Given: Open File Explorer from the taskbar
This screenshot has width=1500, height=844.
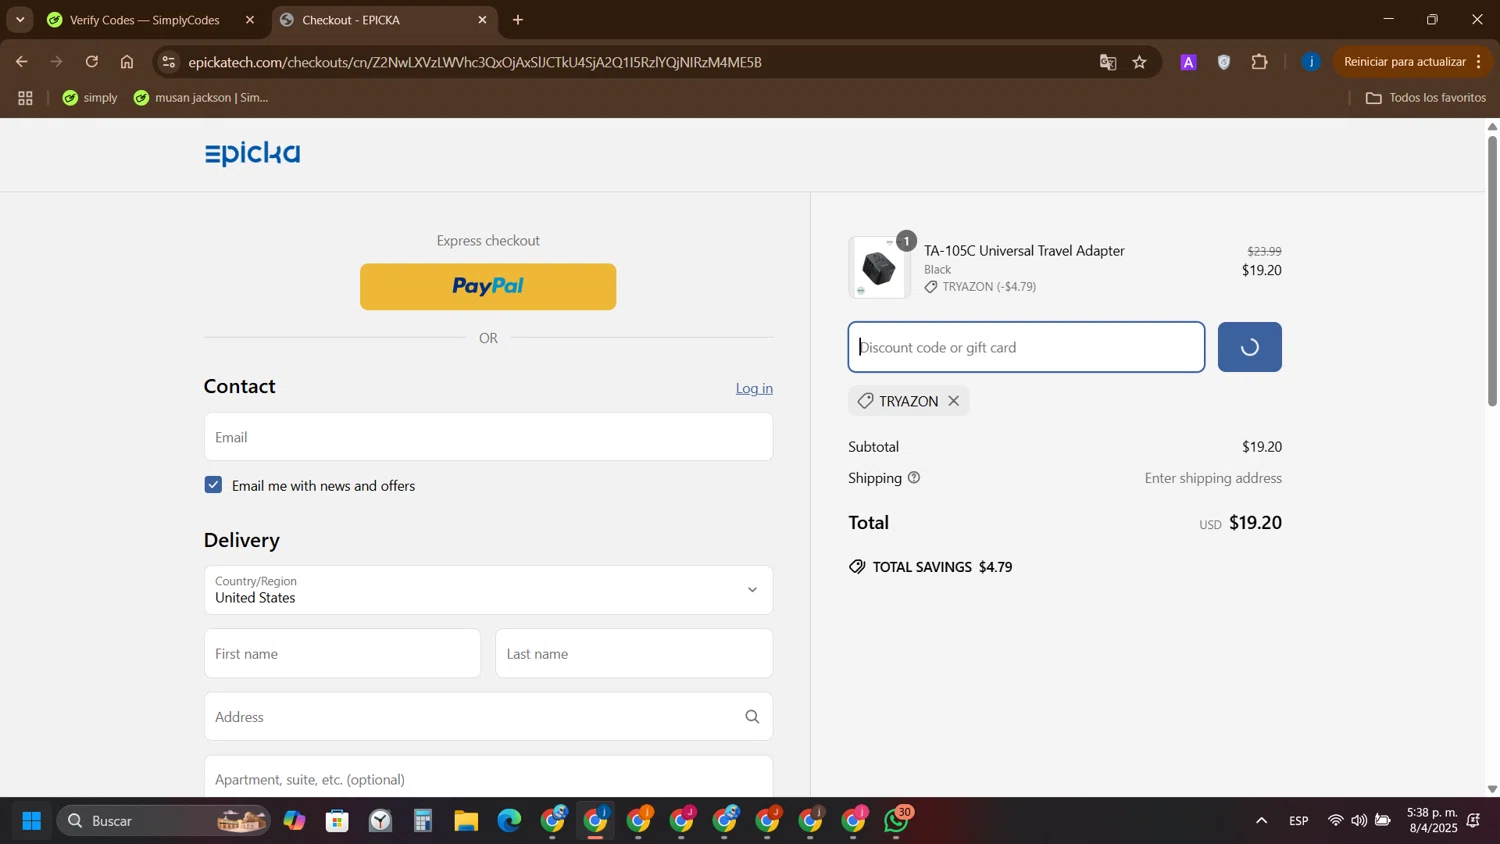Looking at the screenshot, I should click(466, 821).
